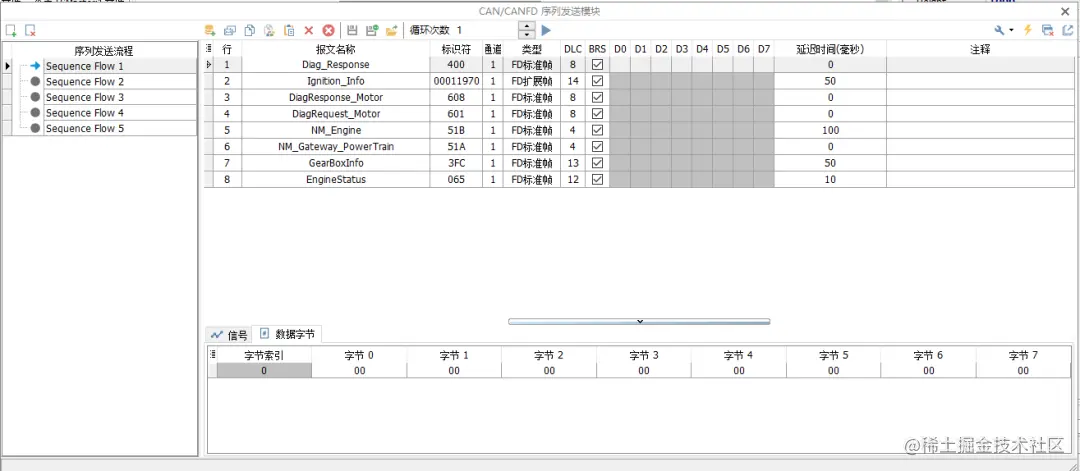Image resolution: width=1080 pixels, height=471 pixels.
Task: Click message name EngineStatus
Action: pos(335,180)
